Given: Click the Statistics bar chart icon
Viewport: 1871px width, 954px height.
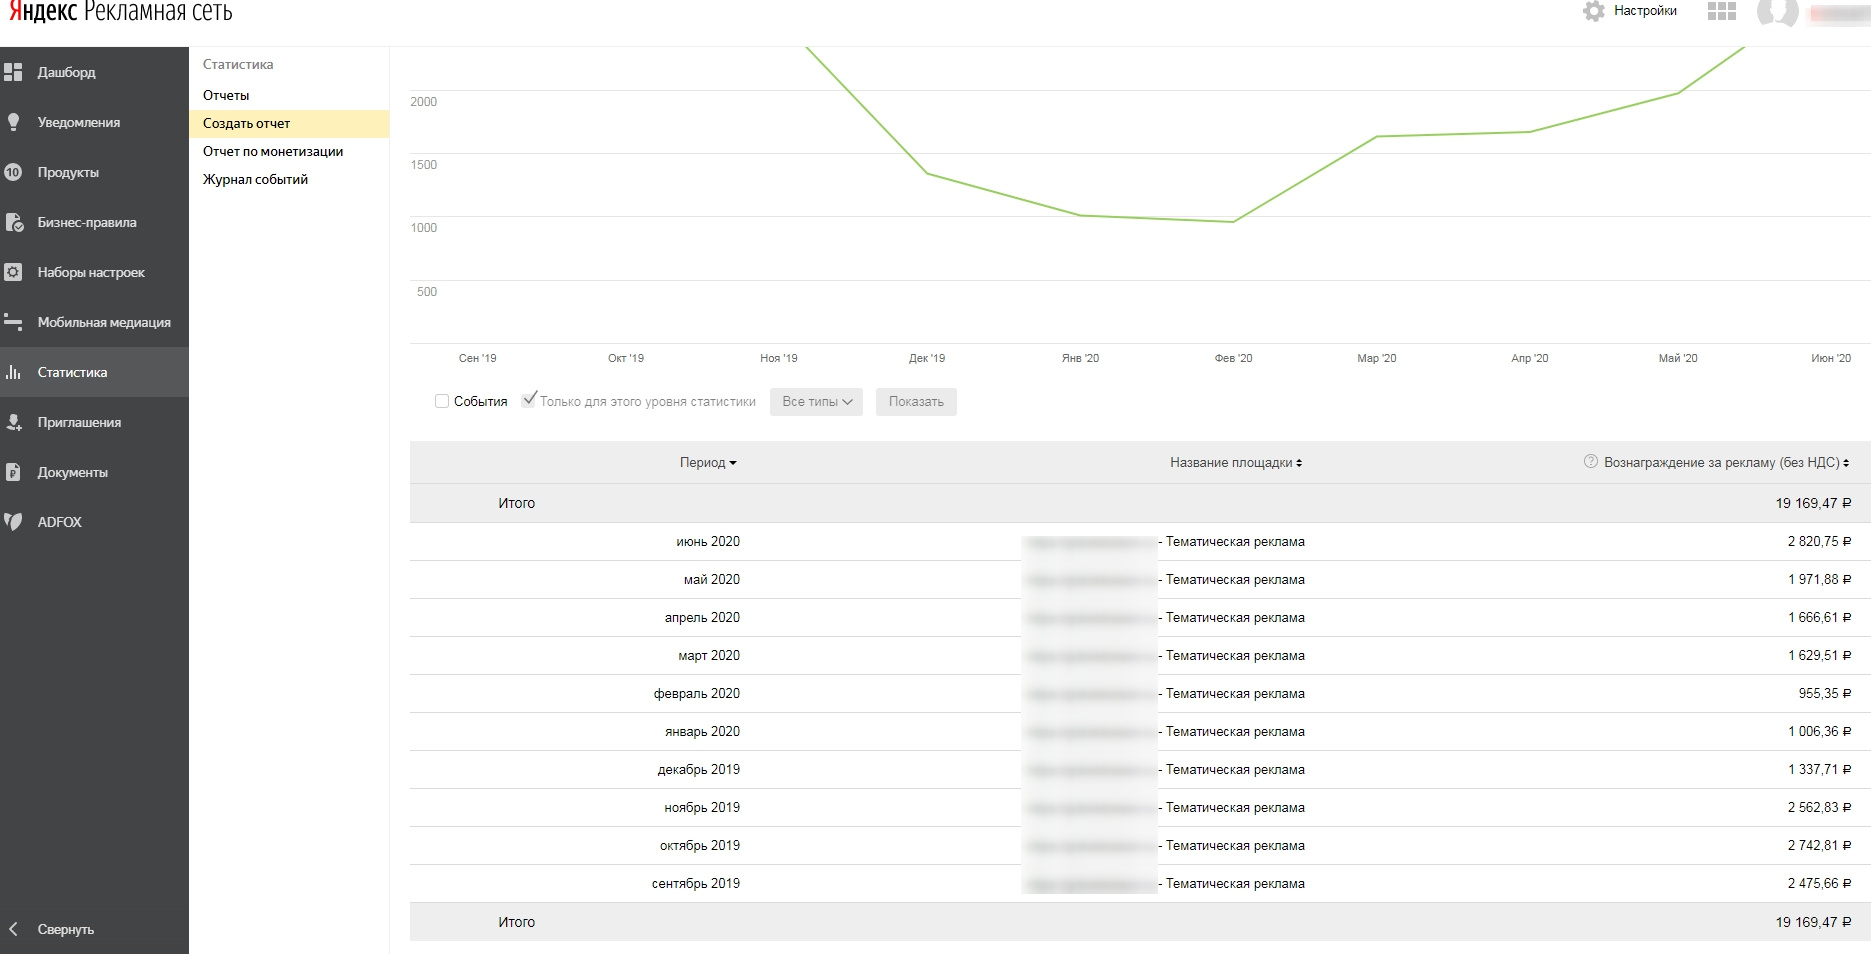Looking at the screenshot, I should pos(13,372).
